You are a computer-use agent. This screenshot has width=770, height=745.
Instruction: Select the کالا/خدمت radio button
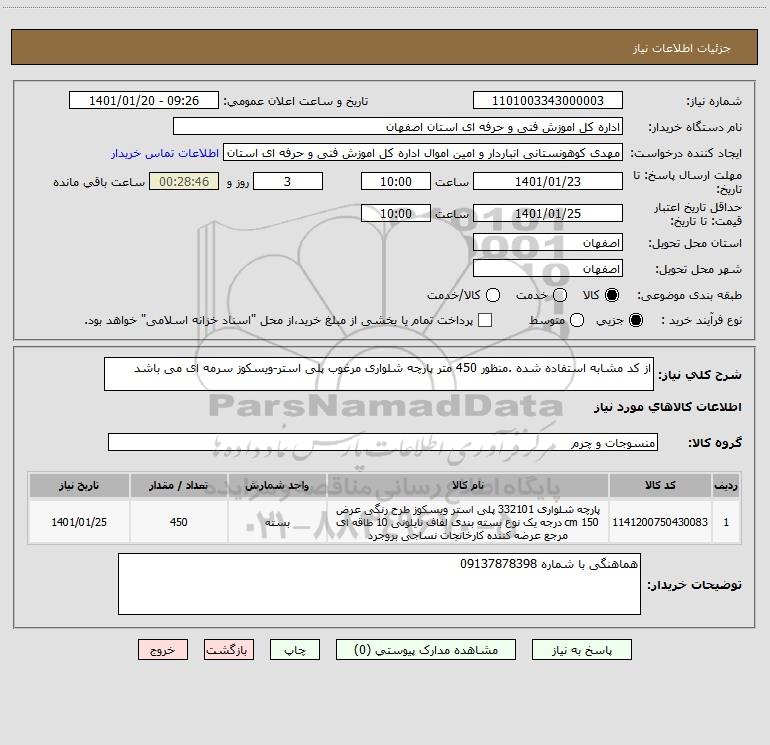click(493, 295)
